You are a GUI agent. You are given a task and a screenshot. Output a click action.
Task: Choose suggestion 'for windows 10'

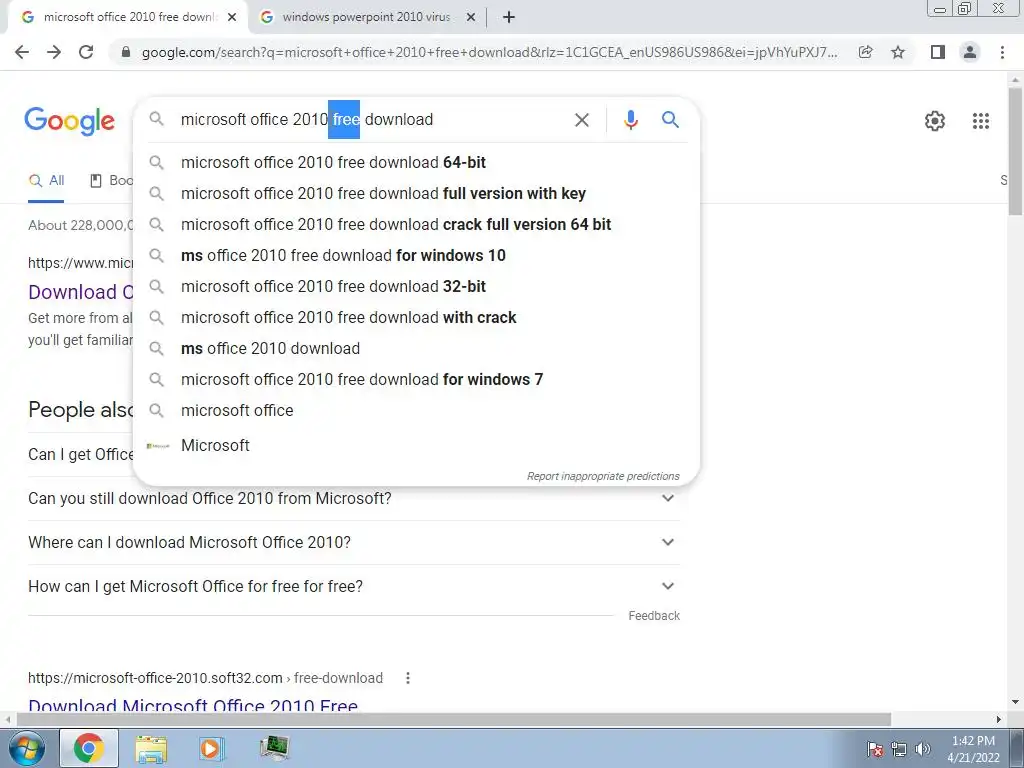pos(417,255)
